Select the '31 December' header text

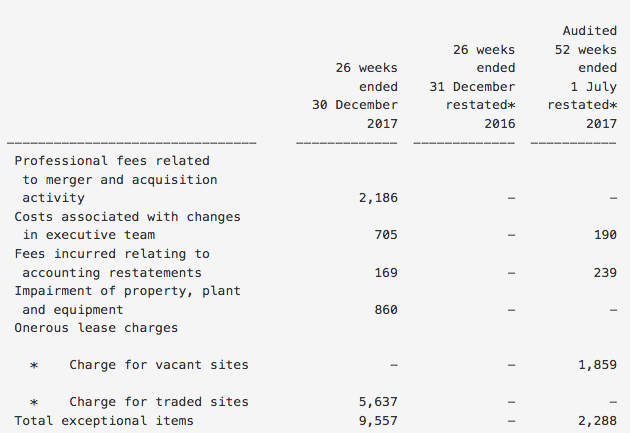coord(472,87)
